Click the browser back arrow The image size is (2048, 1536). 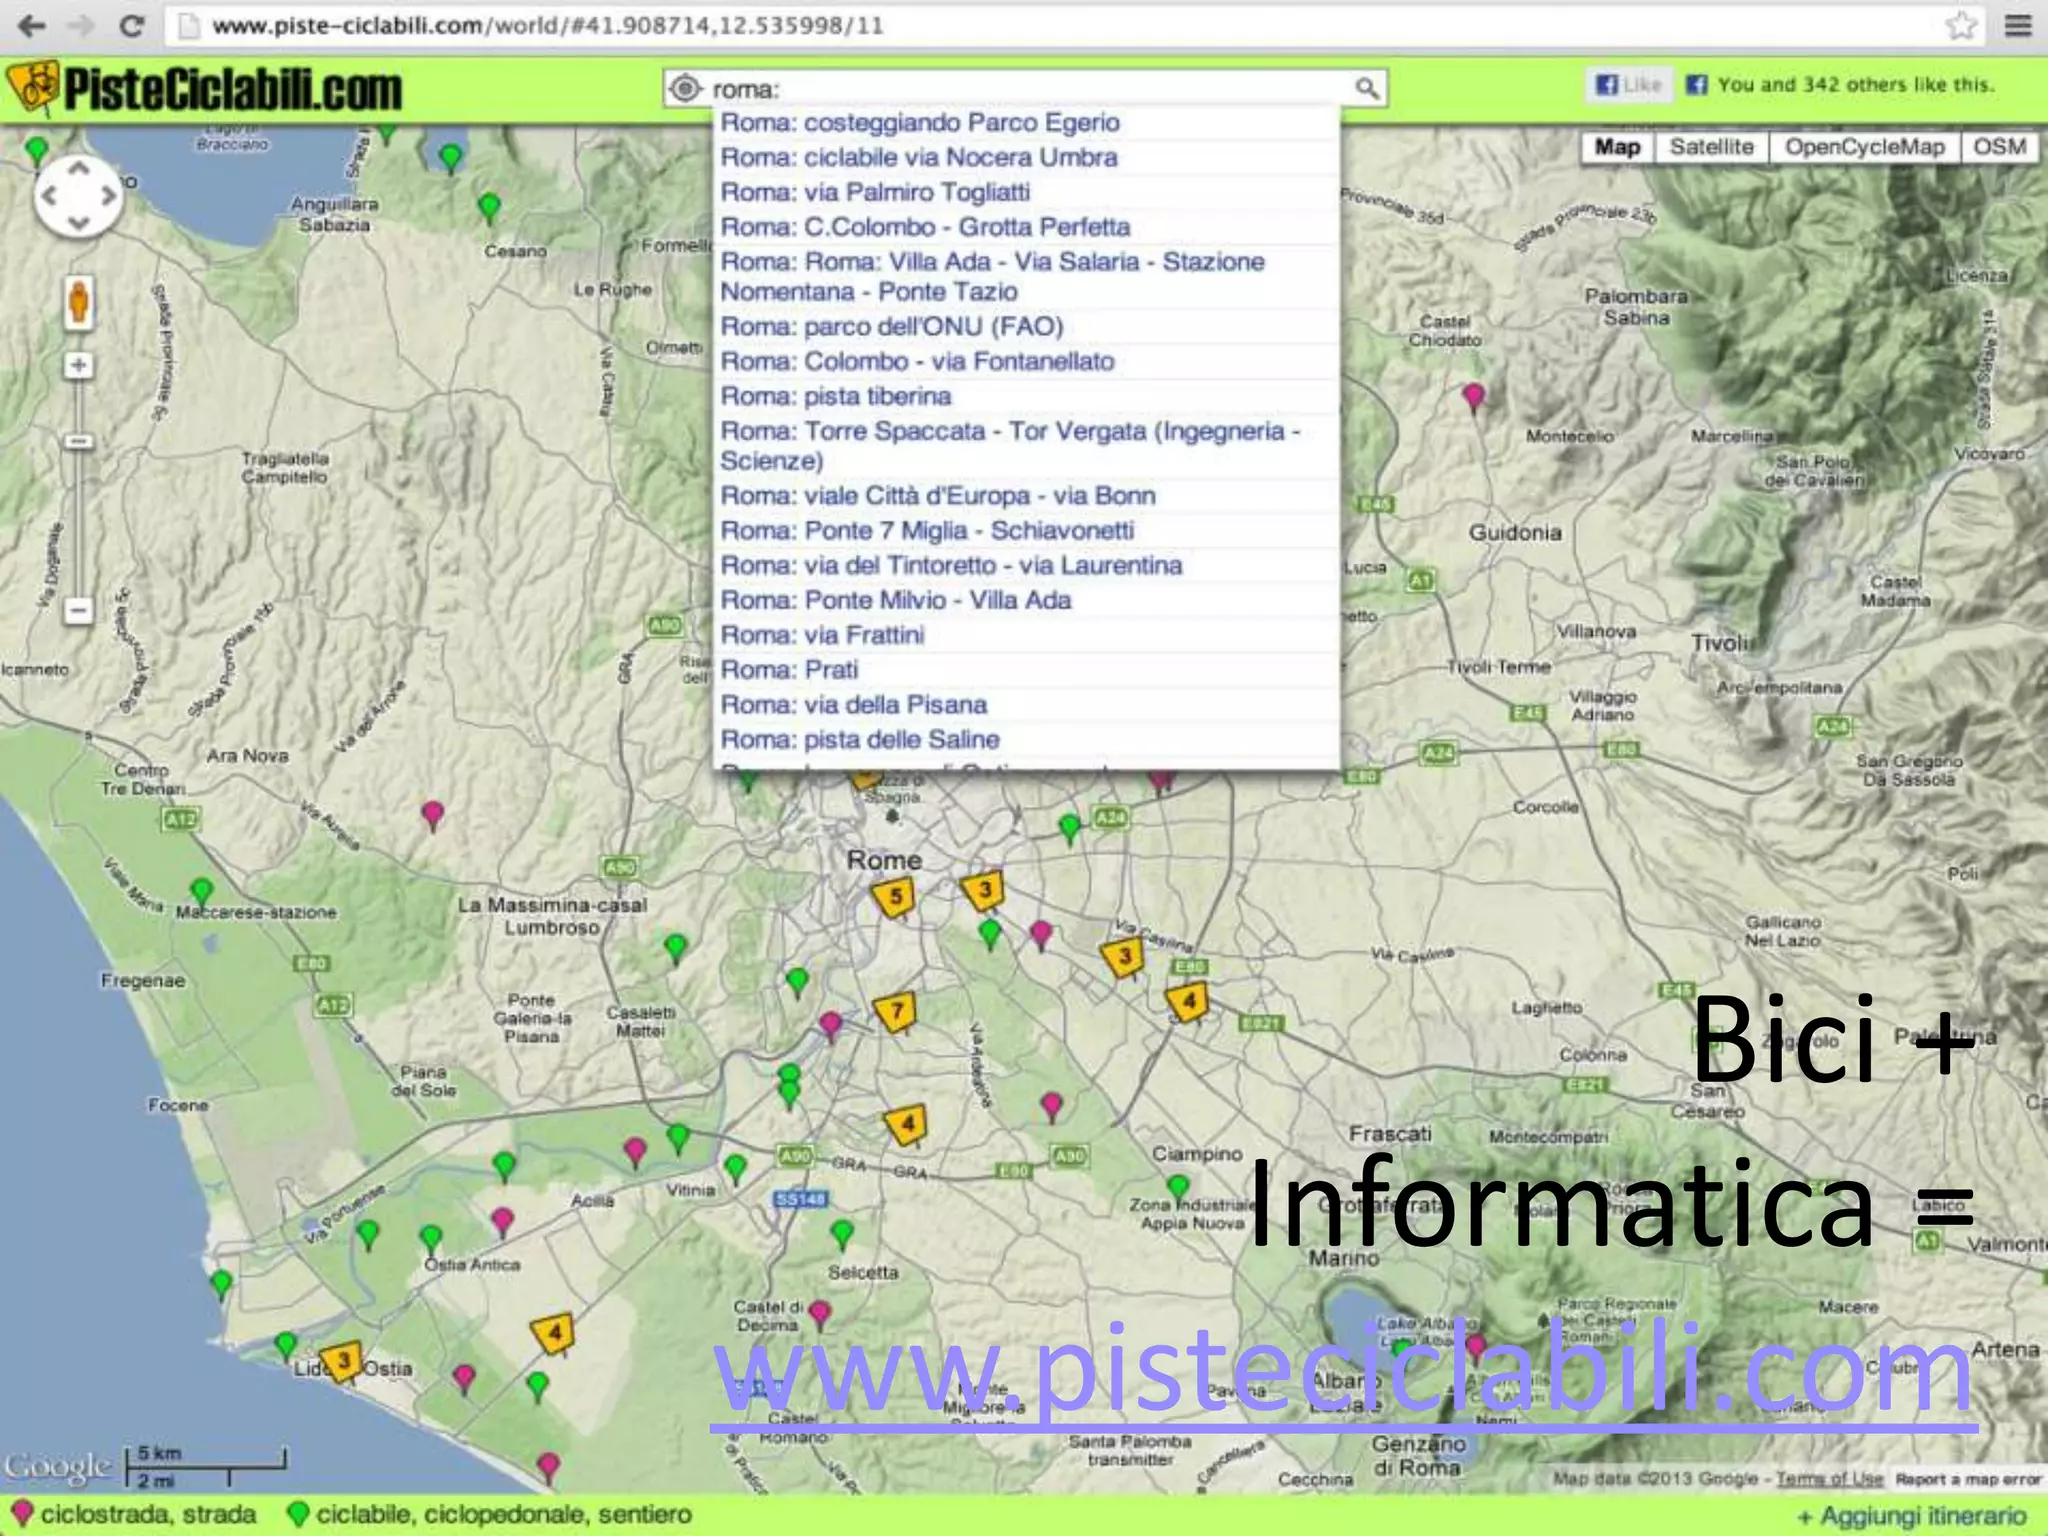click(32, 26)
